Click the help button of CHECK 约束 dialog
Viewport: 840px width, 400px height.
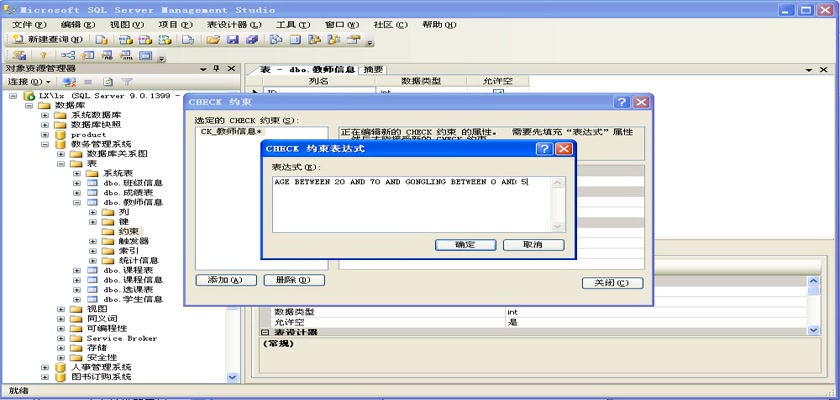click(621, 102)
